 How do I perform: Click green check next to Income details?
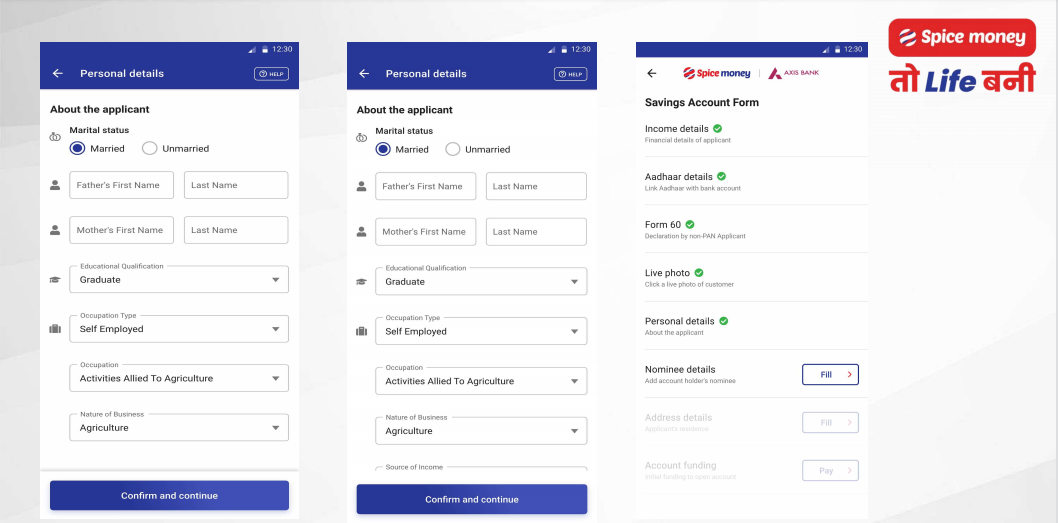pos(717,128)
